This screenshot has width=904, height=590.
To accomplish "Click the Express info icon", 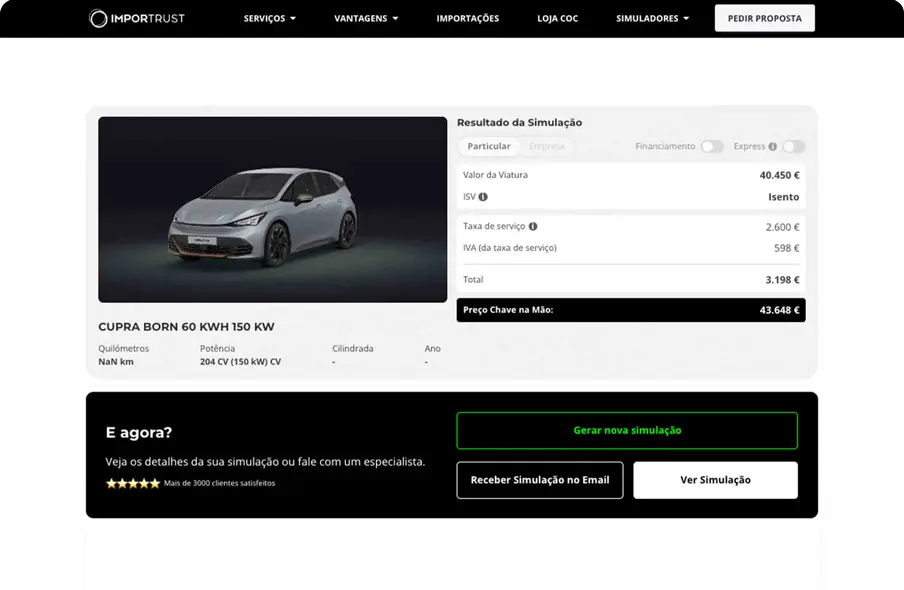I will click(x=772, y=147).
